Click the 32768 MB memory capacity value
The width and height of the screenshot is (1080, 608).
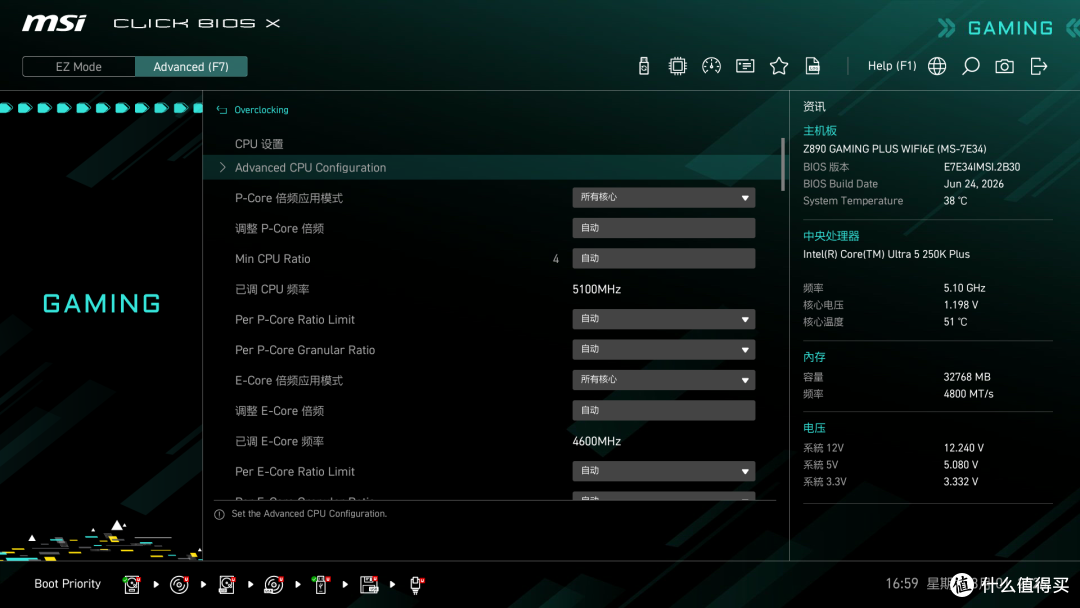966,377
